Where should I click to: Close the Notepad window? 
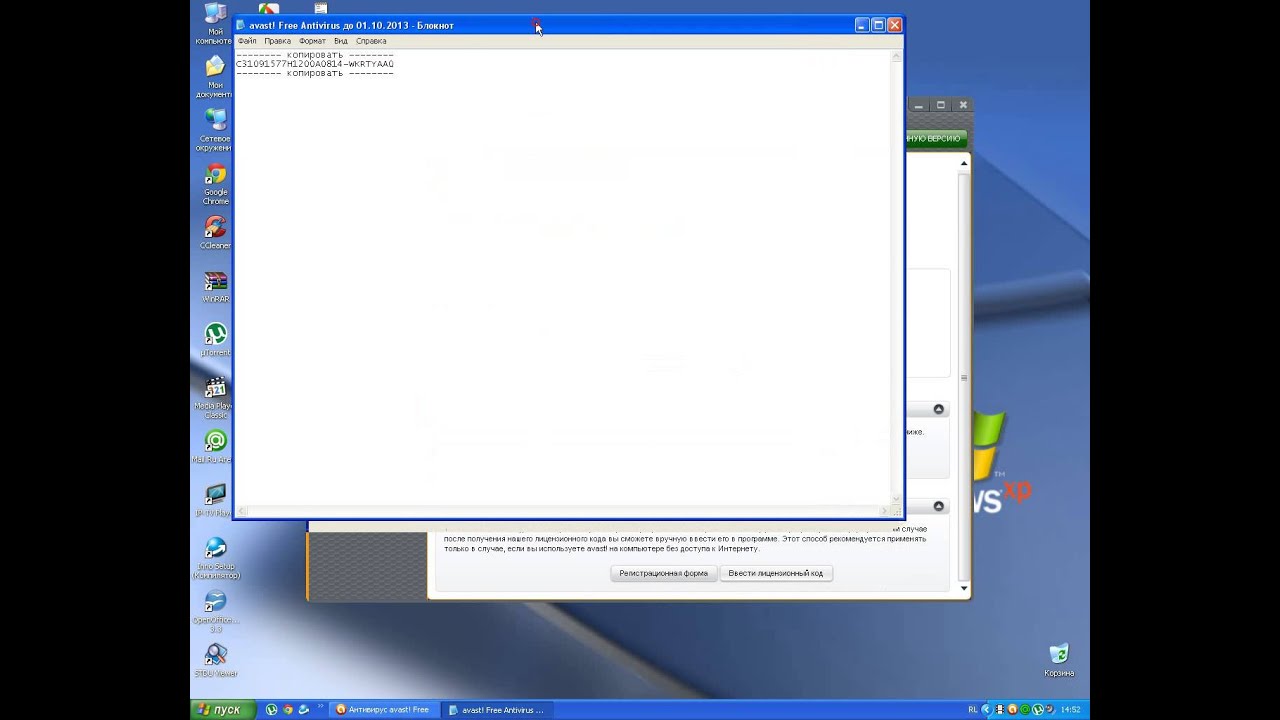coord(894,25)
